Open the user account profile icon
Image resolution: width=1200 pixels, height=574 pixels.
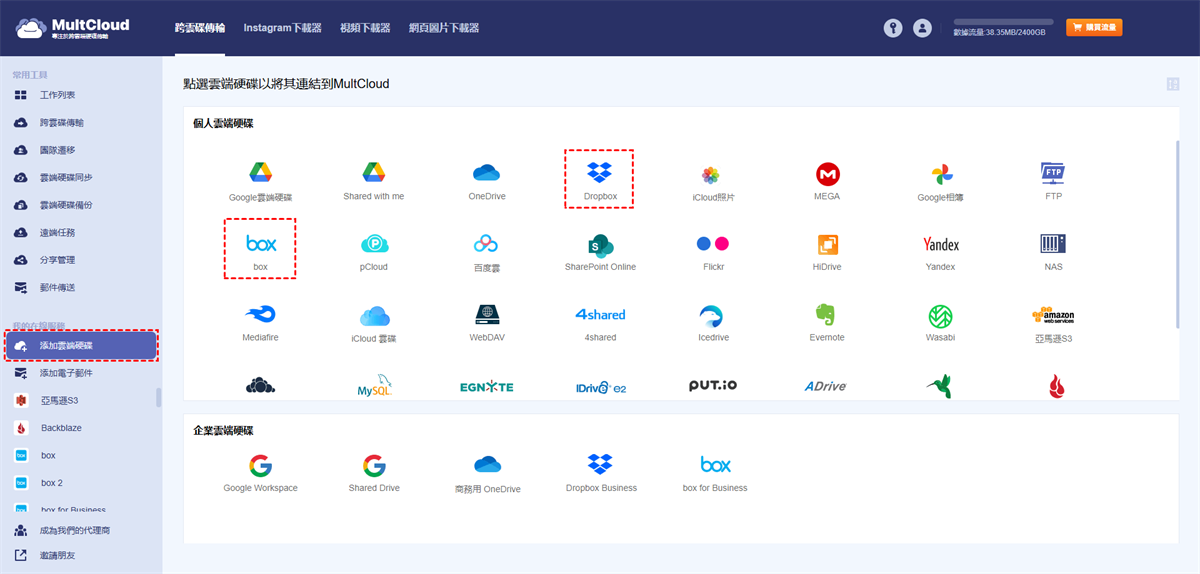tap(922, 29)
